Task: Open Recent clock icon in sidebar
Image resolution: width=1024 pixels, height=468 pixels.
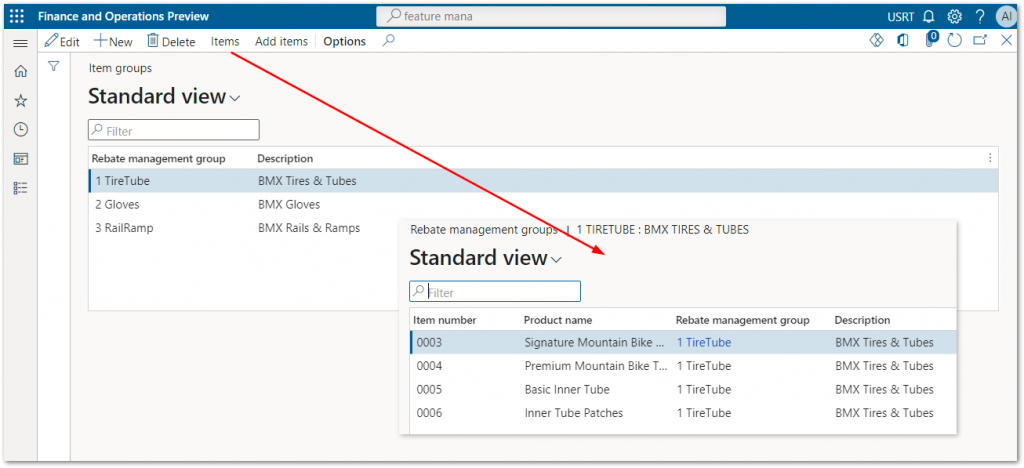Action: (21, 129)
